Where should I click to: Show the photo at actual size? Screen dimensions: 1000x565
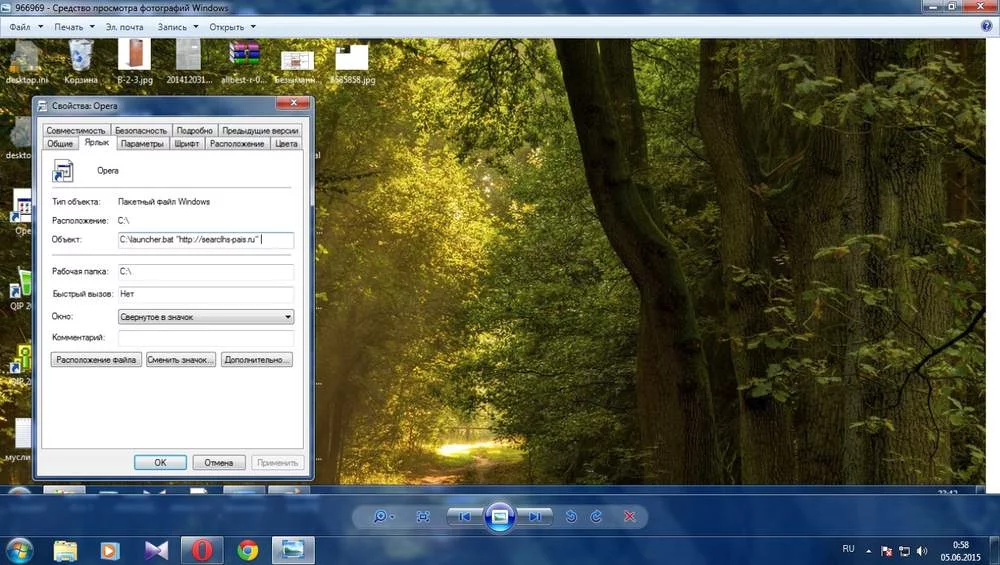click(423, 516)
